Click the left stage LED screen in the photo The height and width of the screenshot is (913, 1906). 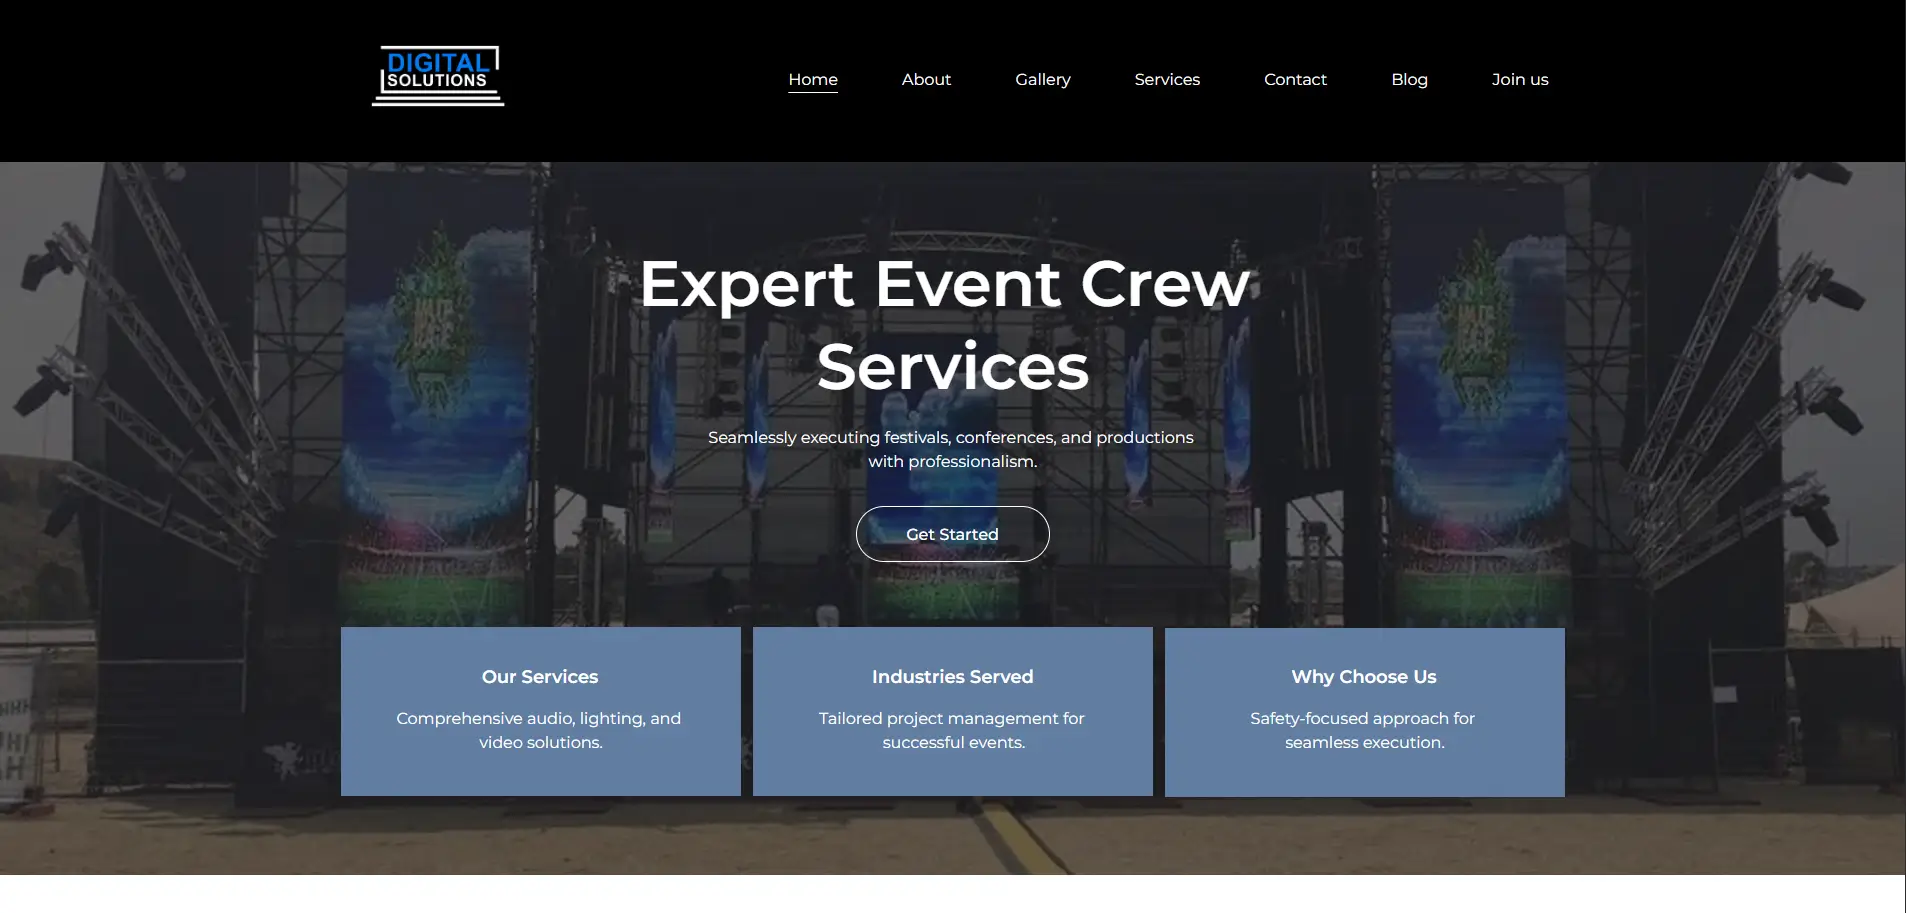click(x=437, y=400)
